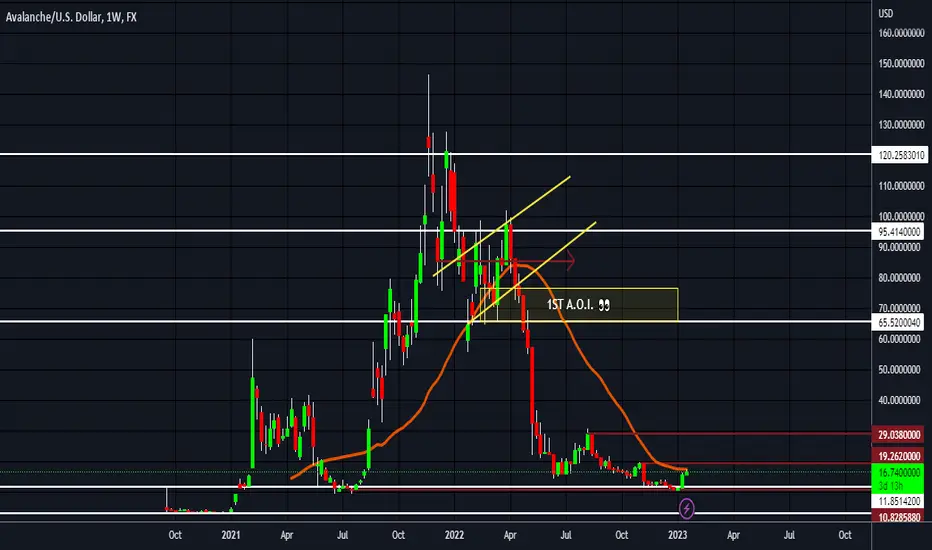Click the purple lightning bolt event icon
The image size is (932, 550).
(x=687, y=508)
